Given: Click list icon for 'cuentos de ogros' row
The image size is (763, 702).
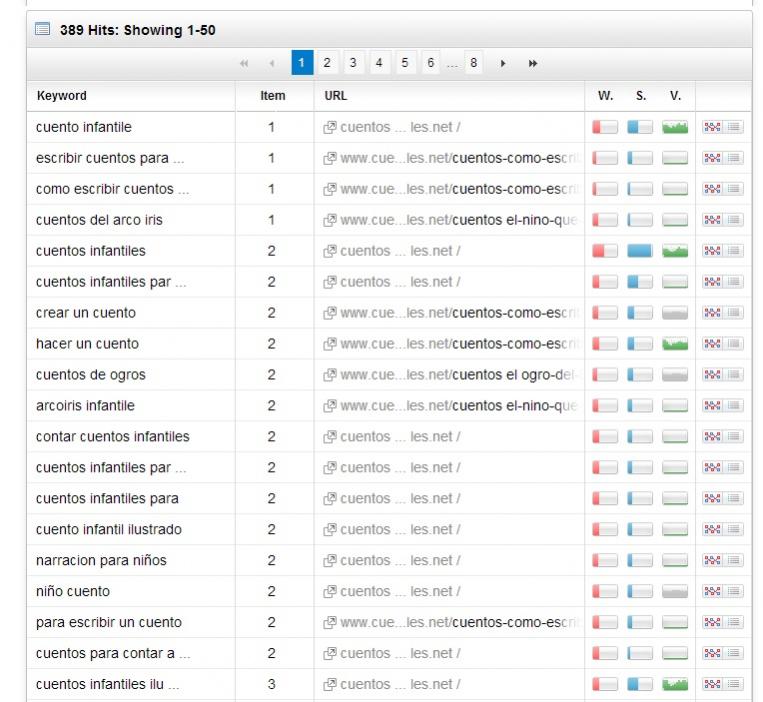Looking at the screenshot, I should click(x=734, y=375).
